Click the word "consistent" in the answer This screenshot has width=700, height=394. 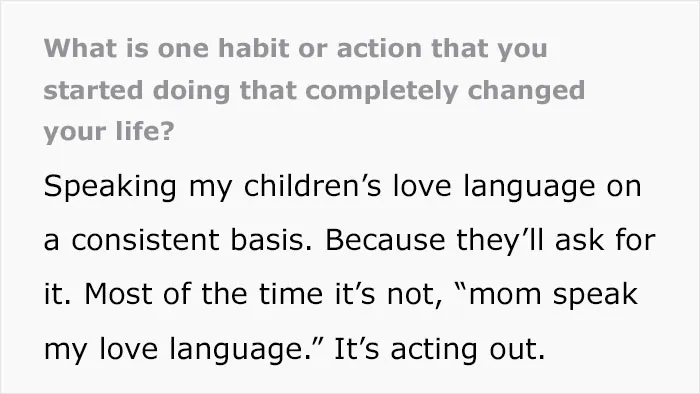[145, 240]
